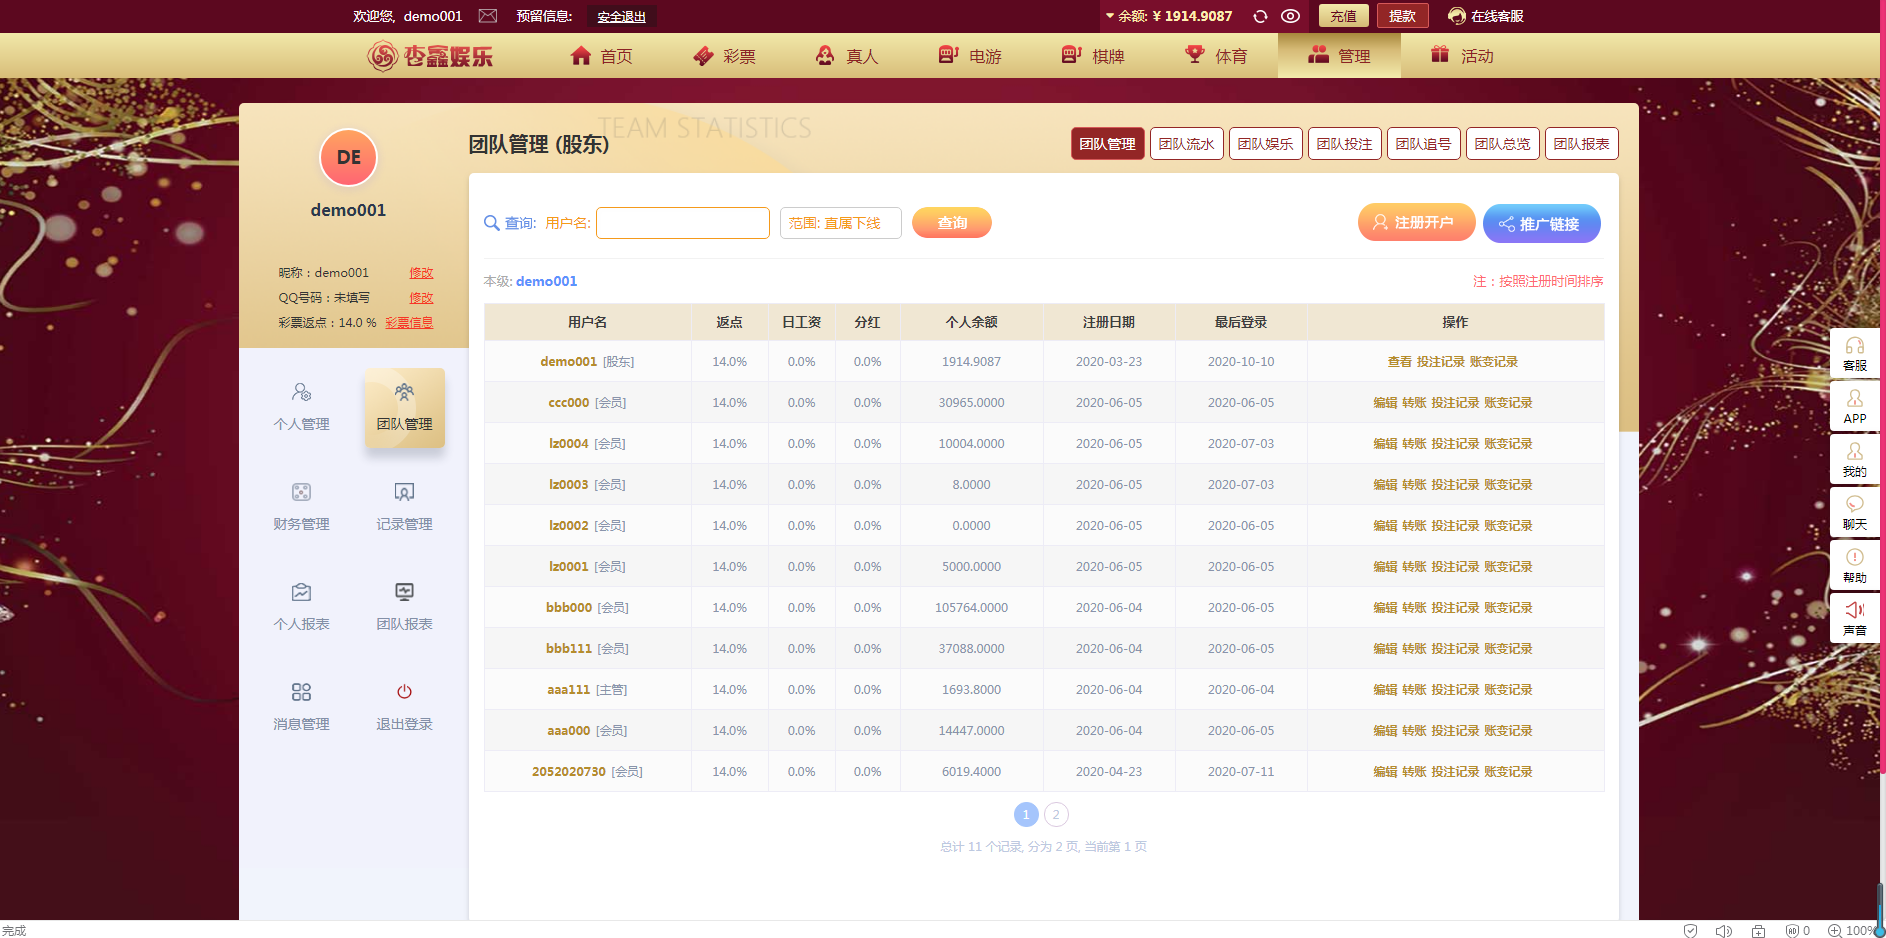Viewport: 1886px width, 938px height.
Task: Switch to 团队追号 tab
Action: [x=1423, y=144]
